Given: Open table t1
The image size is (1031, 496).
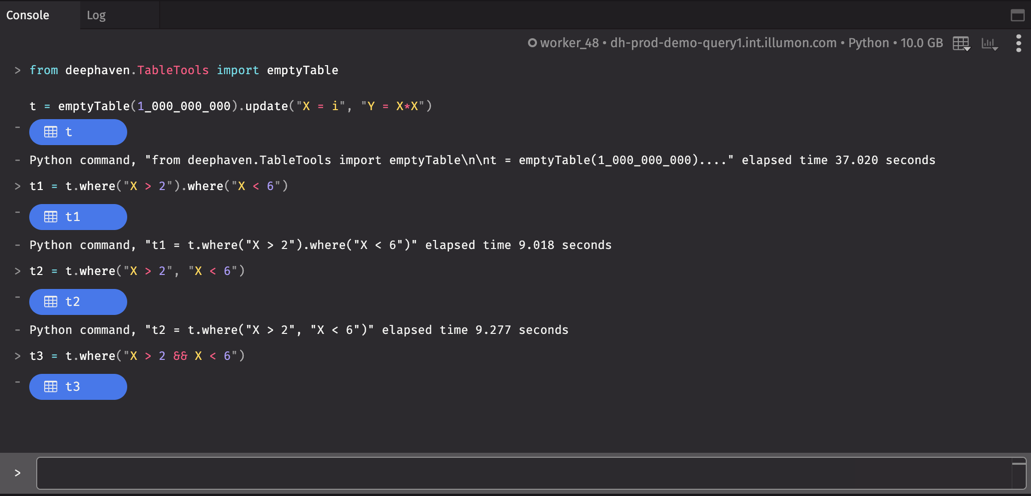Looking at the screenshot, I should click(78, 217).
